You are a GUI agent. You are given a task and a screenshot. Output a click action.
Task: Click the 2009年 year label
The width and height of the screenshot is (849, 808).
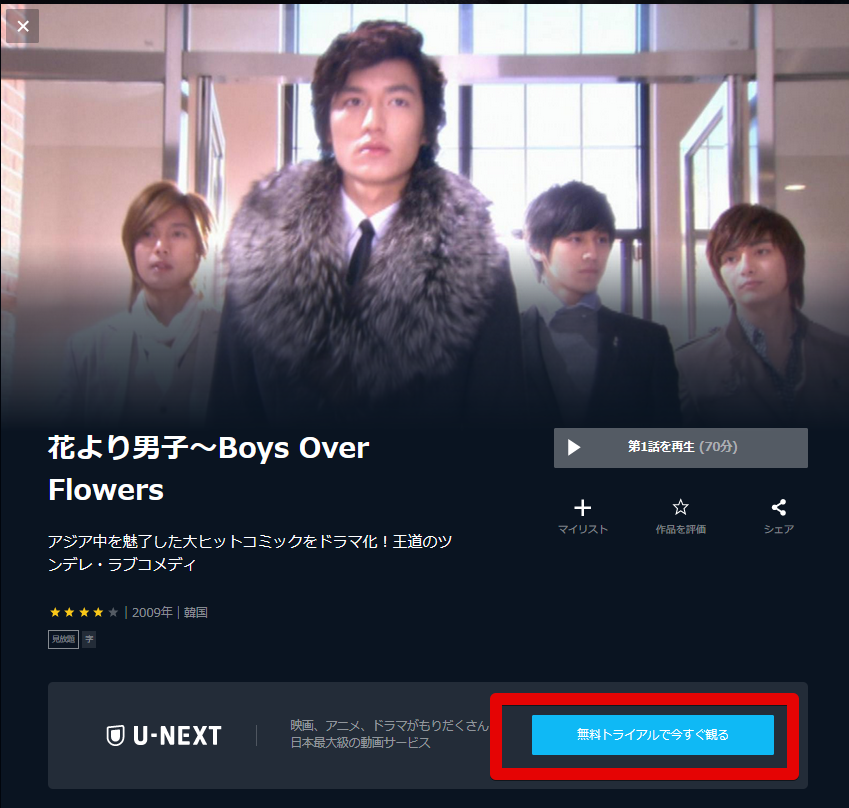pos(152,612)
